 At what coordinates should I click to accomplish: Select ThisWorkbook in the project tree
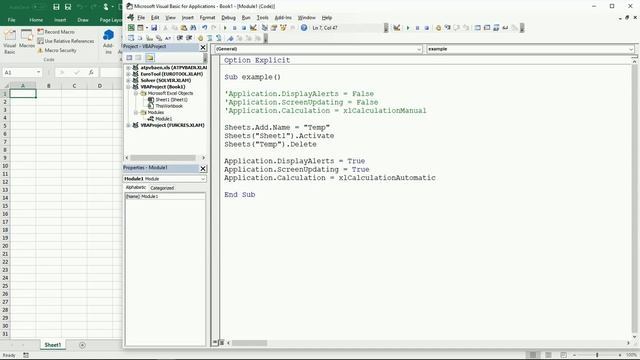tap(169, 106)
